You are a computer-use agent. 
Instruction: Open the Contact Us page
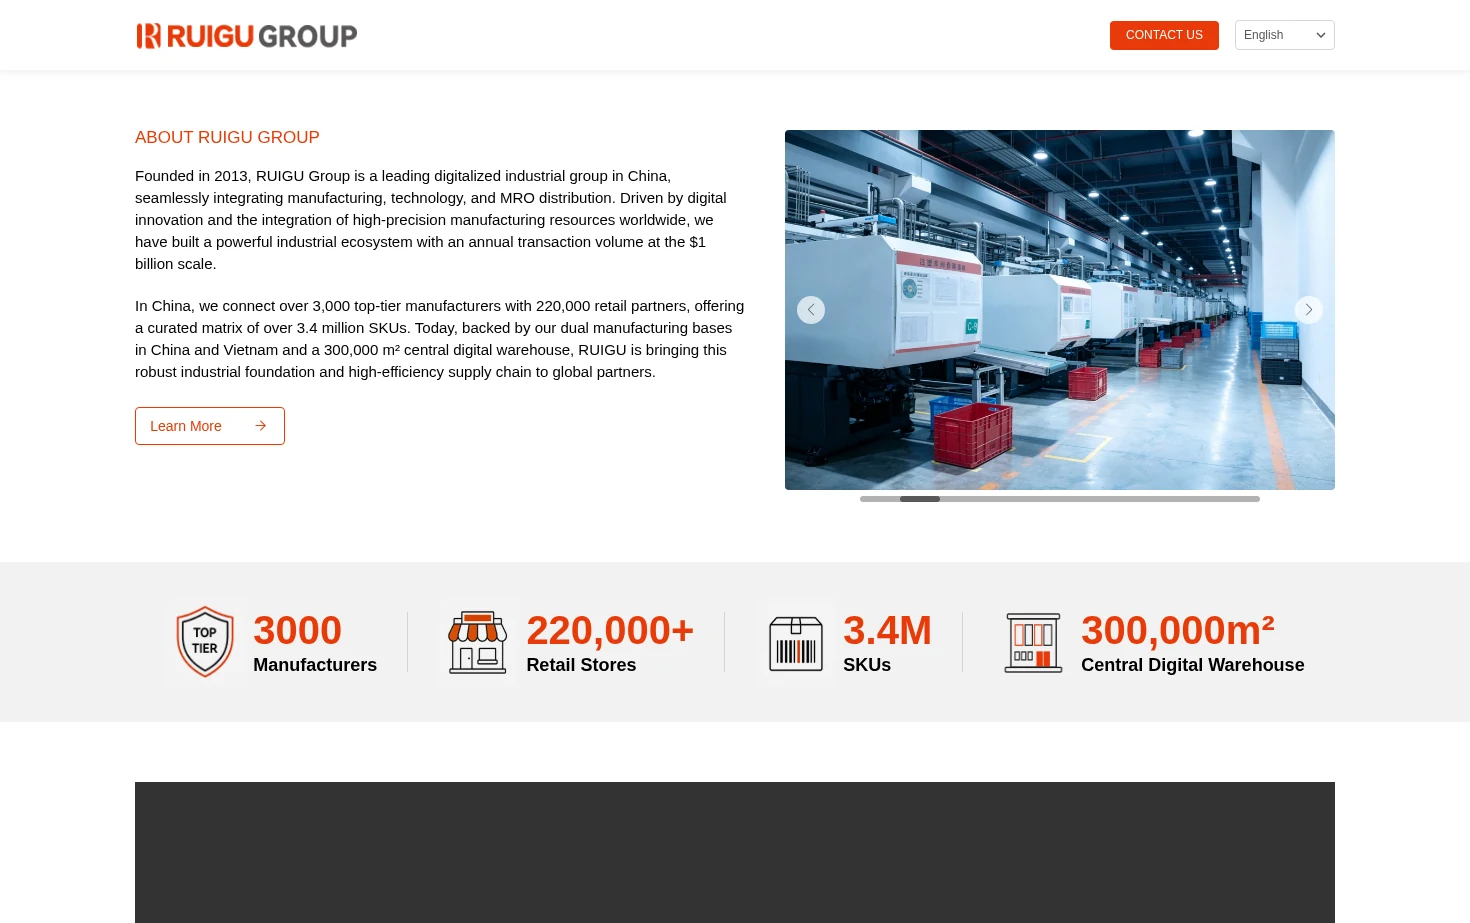1164,35
